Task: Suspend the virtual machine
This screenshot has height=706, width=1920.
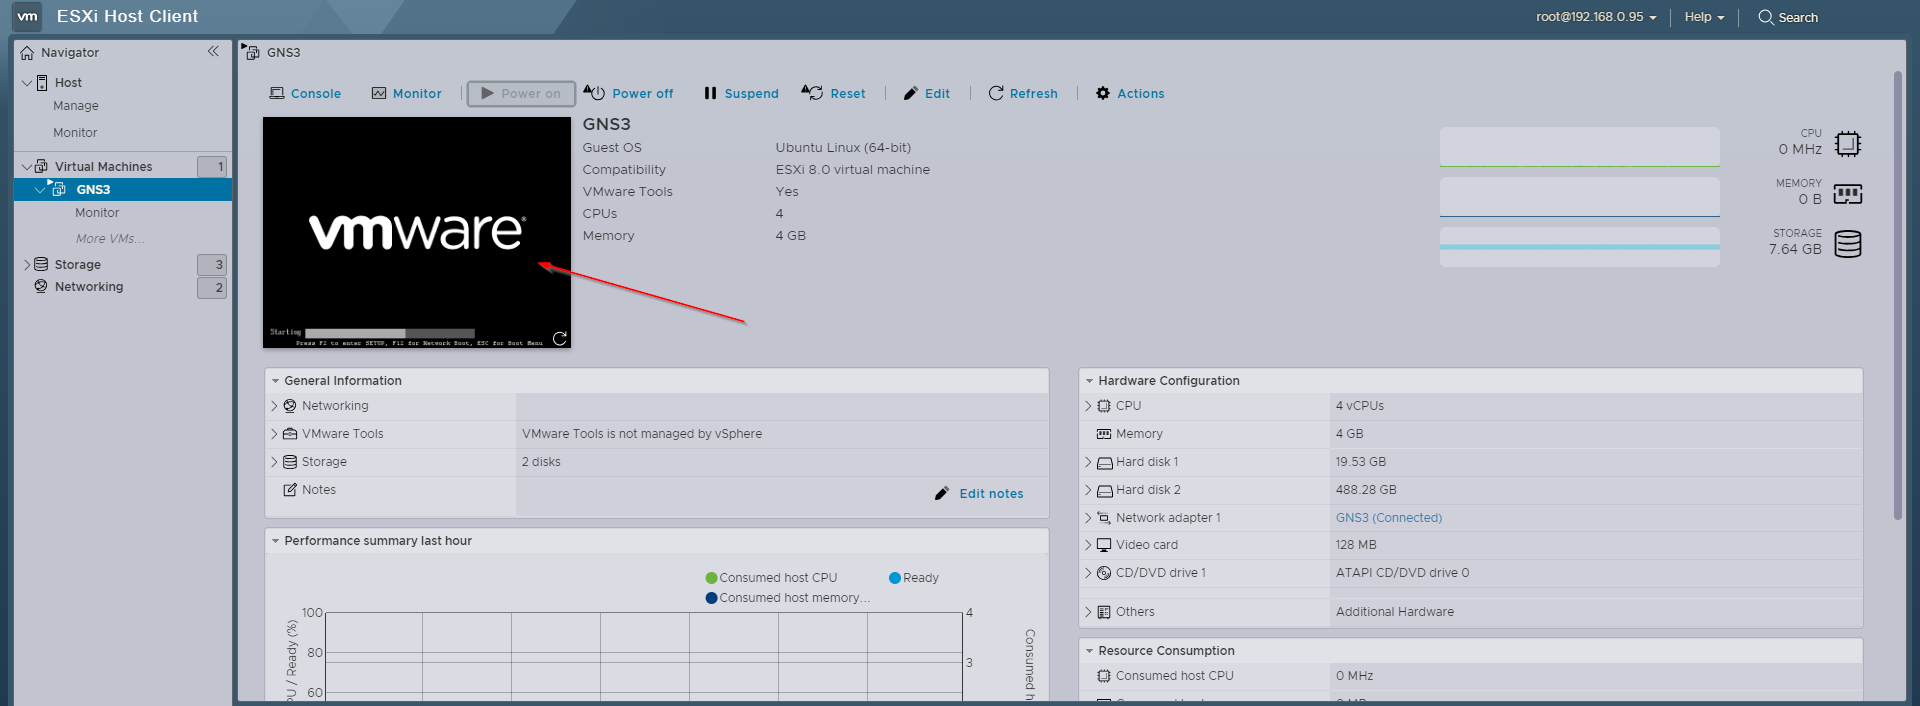Action: pos(741,93)
